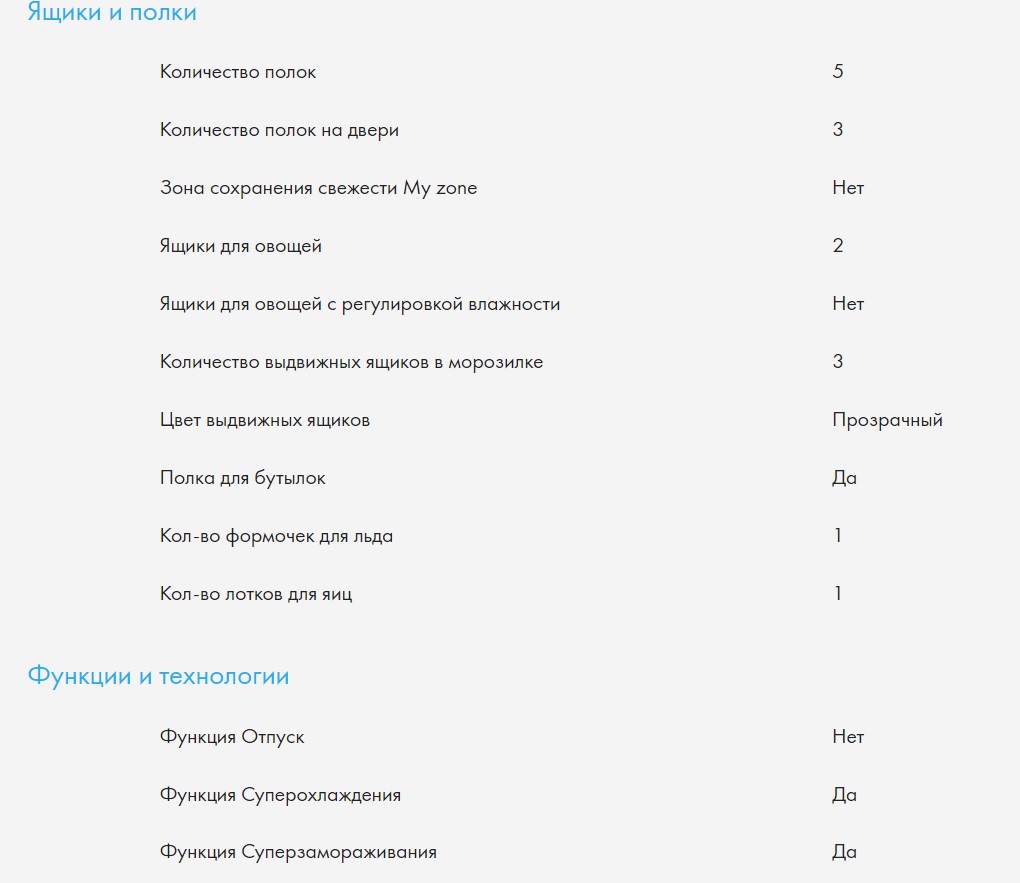
Task: Select the "Функция Суперохлаждения" label
Action: coord(280,795)
